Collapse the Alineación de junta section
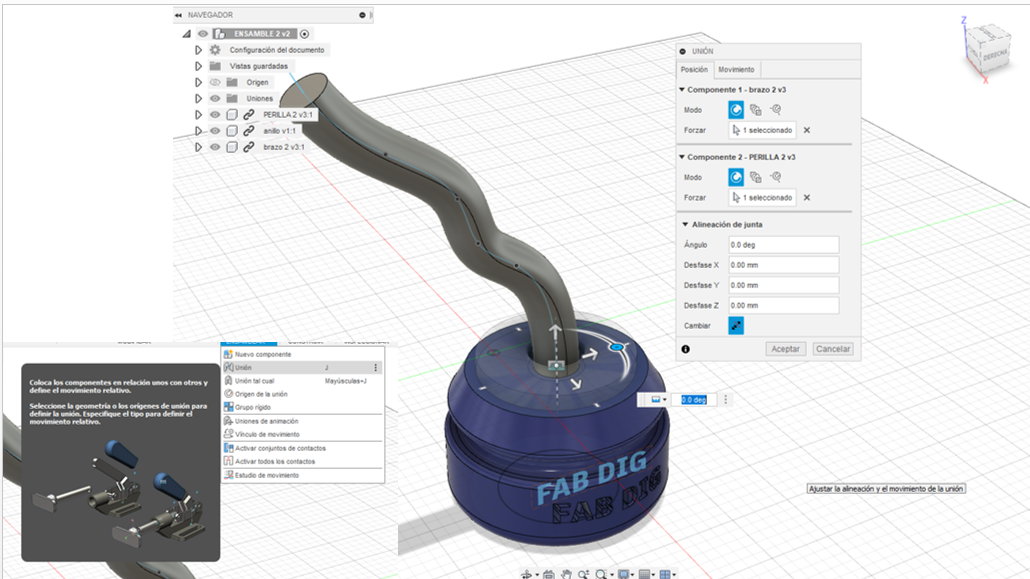 [x=685, y=224]
